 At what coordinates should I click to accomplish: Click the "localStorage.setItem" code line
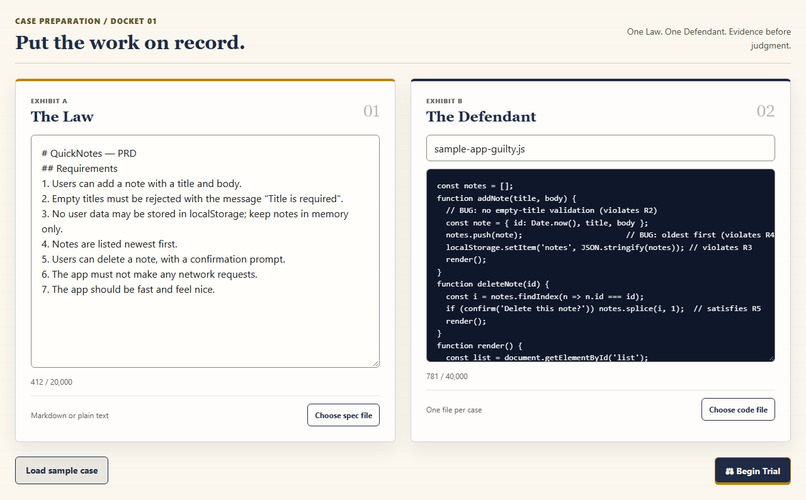point(599,247)
